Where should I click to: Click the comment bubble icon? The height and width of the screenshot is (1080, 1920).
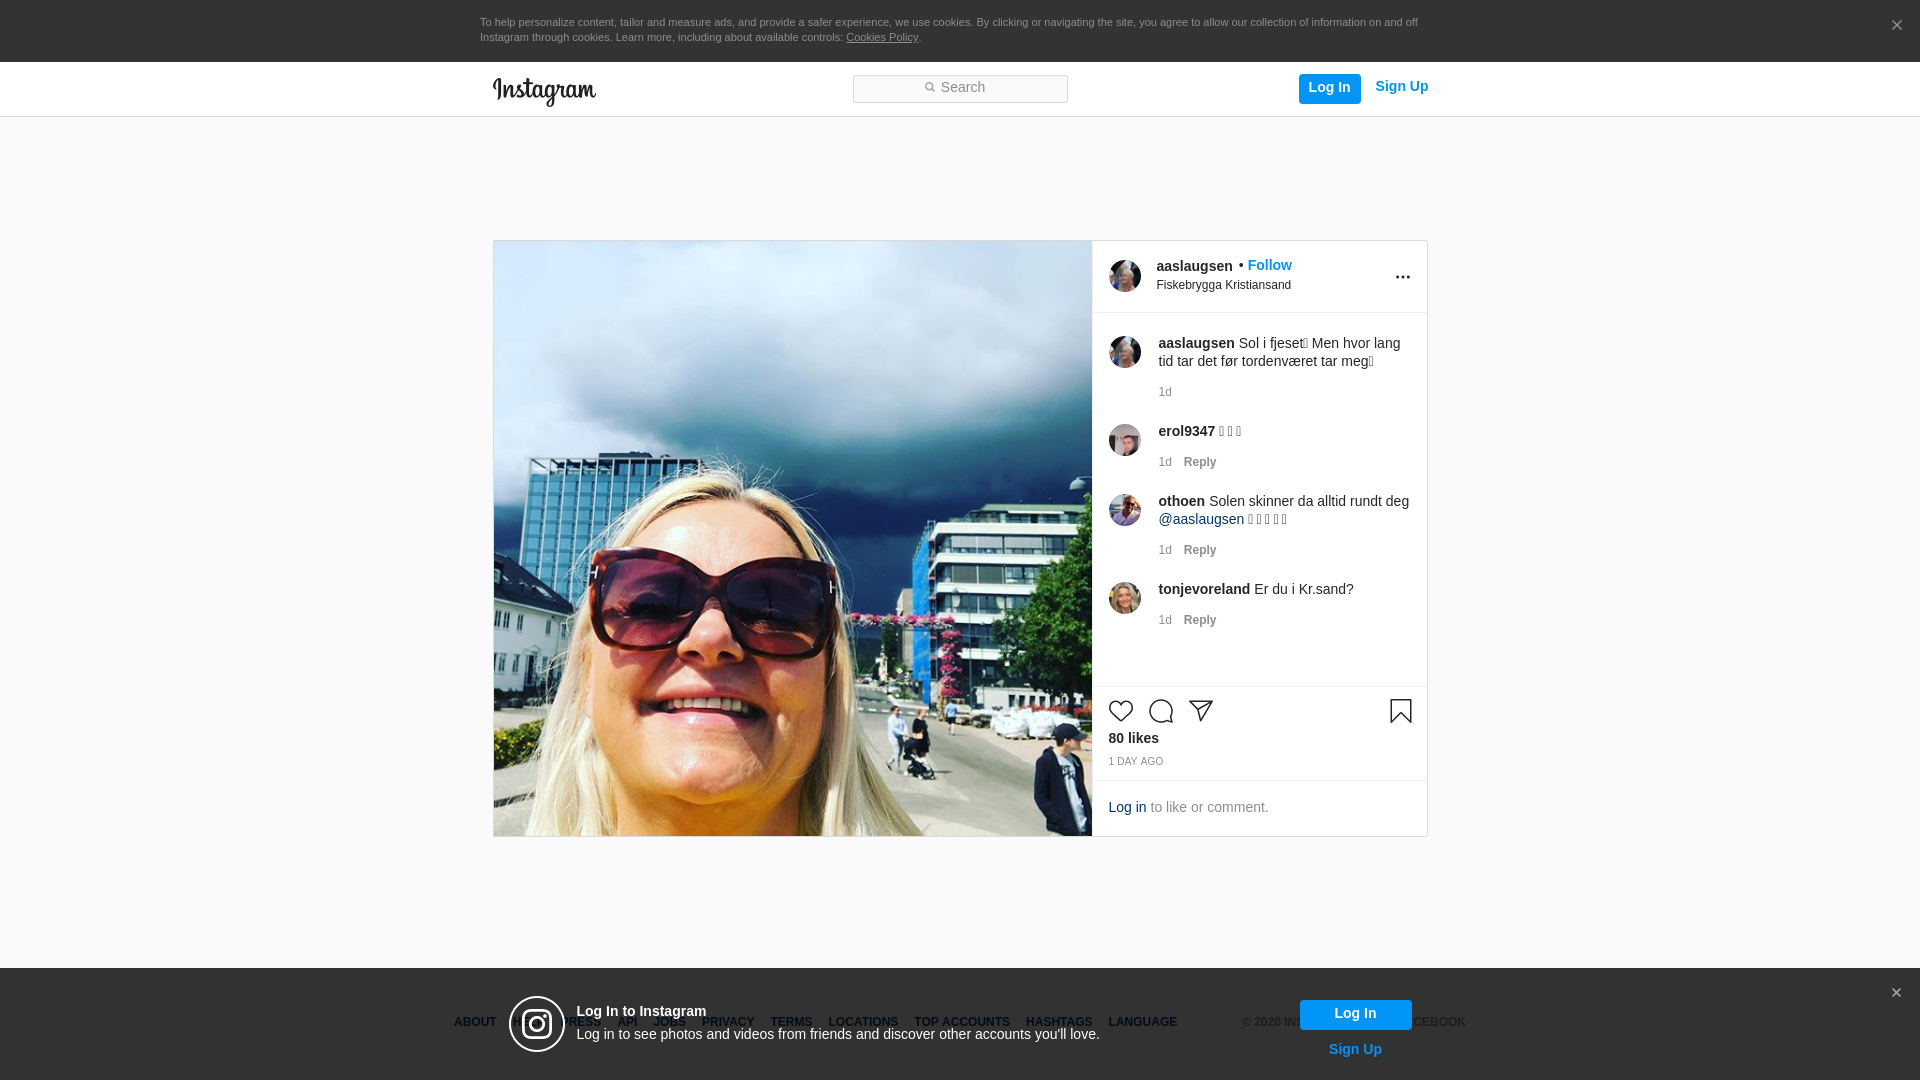coord(1160,711)
